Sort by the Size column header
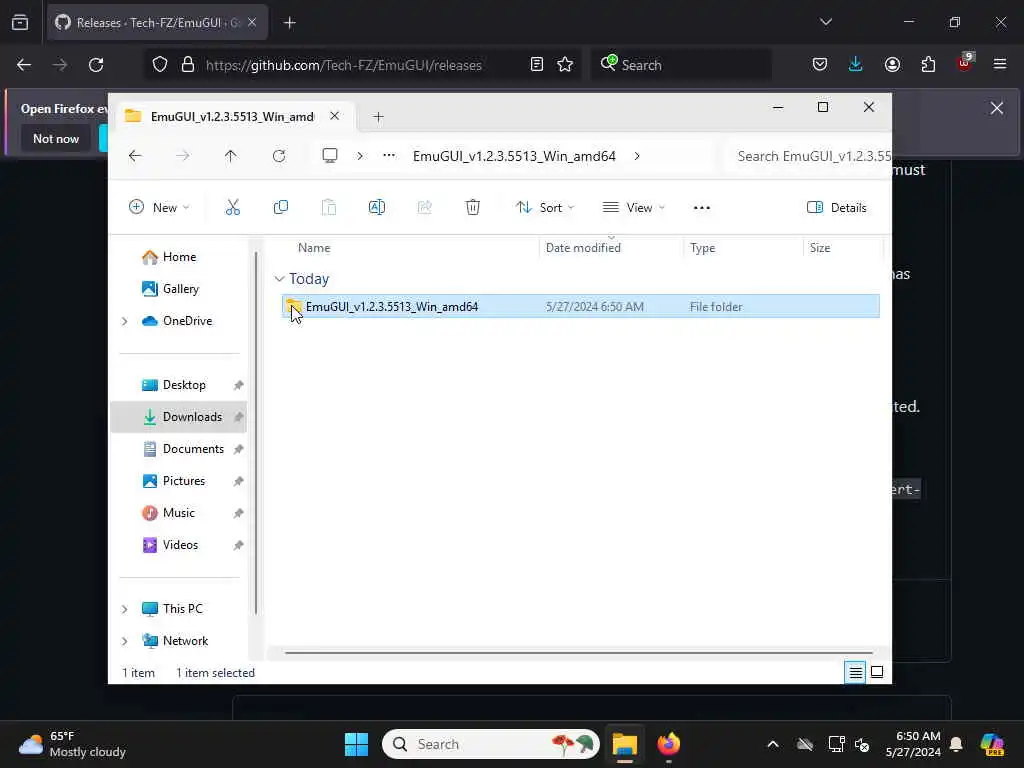Viewport: 1024px width, 768px height. (820, 248)
